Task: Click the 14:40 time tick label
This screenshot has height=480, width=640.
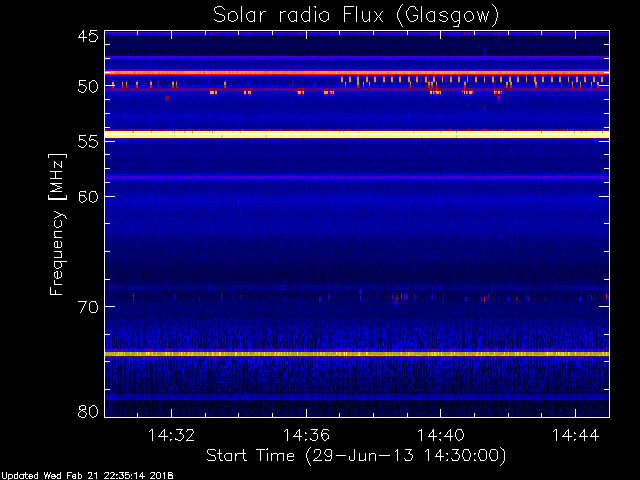Action: (x=440, y=435)
